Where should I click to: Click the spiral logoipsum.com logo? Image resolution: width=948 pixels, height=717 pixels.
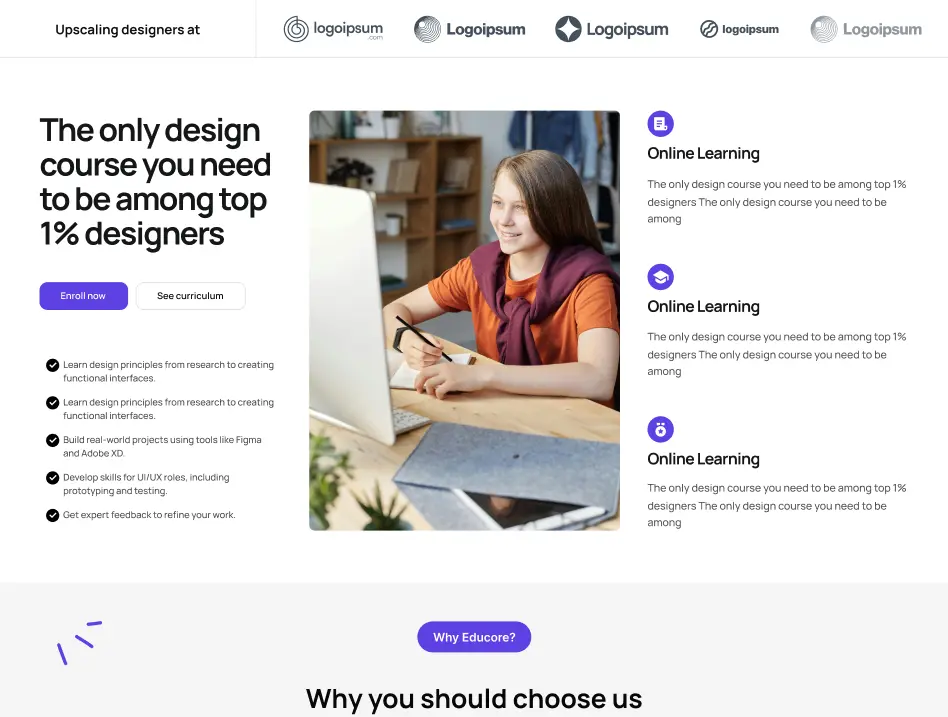coord(333,29)
